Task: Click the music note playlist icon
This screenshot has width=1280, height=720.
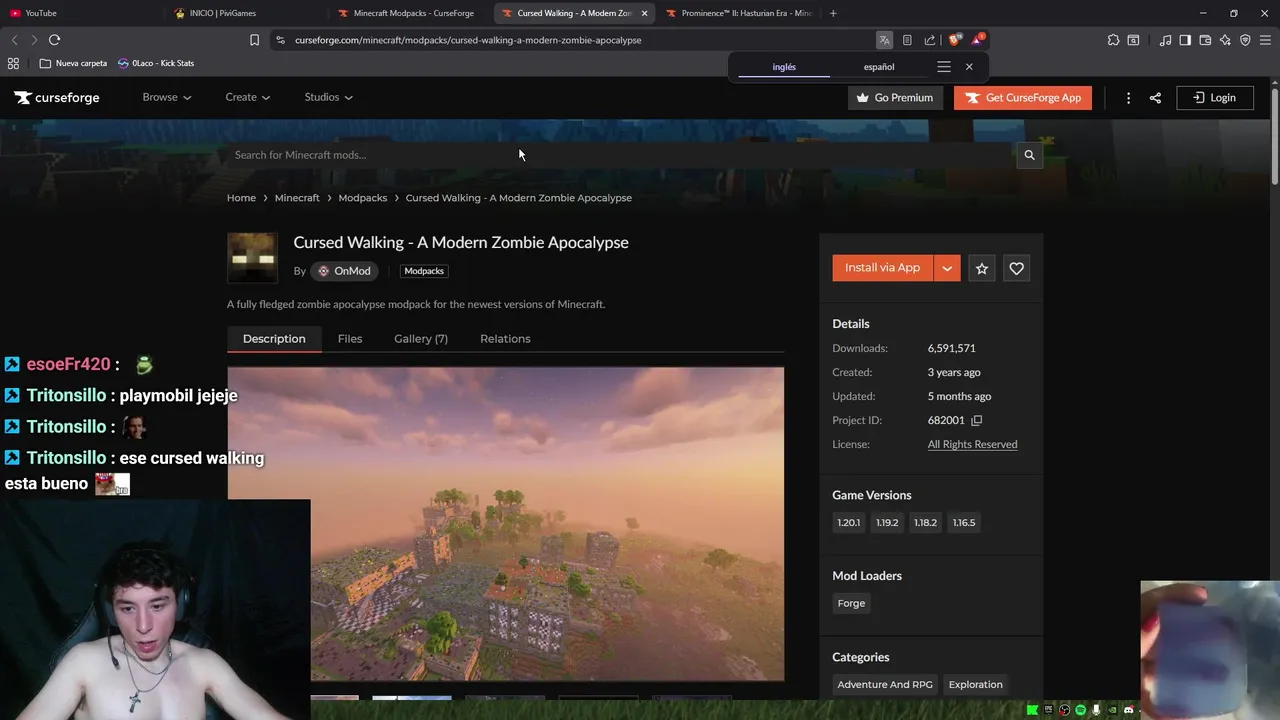Action: (1165, 40)
